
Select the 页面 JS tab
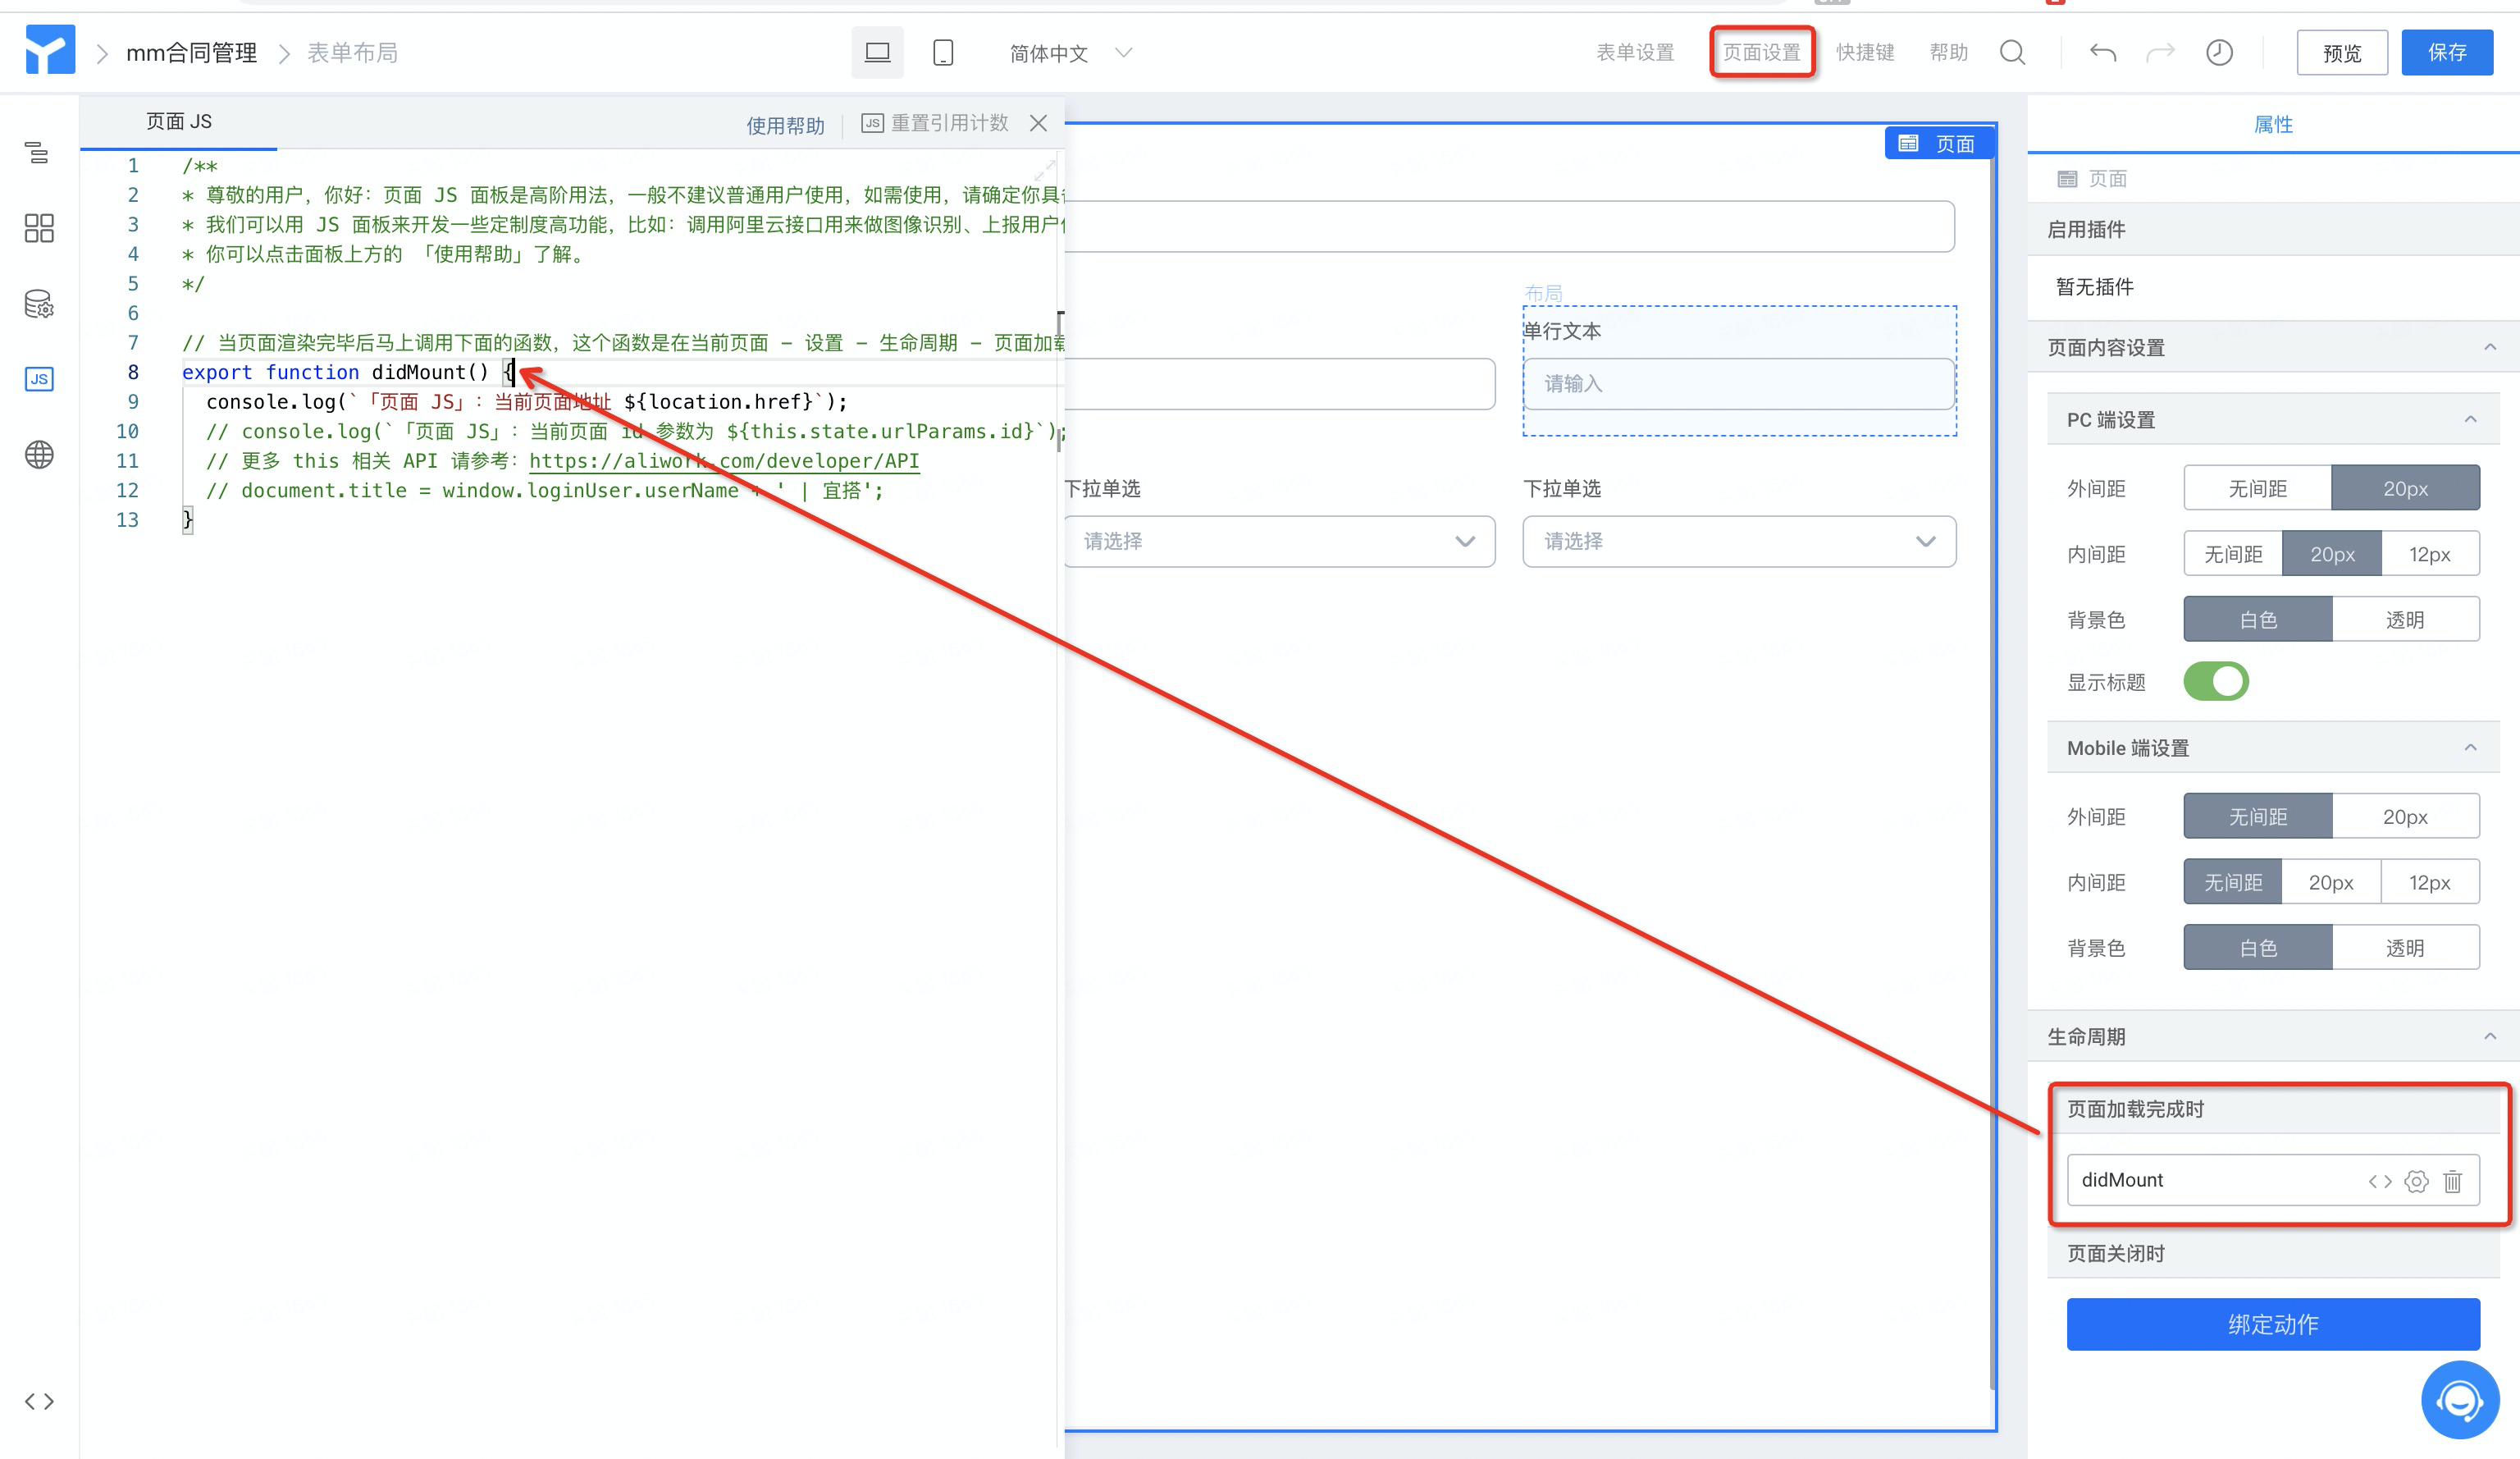(179, 121)
